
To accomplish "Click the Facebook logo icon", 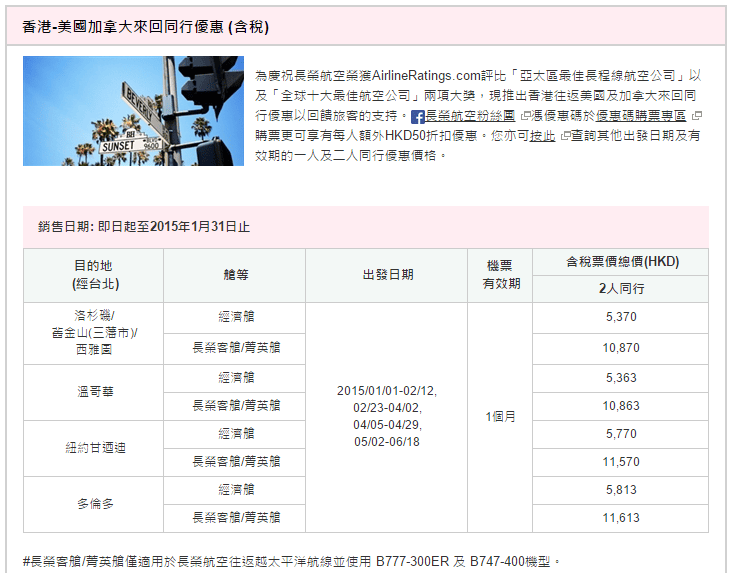I will pyautogui.click(x=418, y=117).
